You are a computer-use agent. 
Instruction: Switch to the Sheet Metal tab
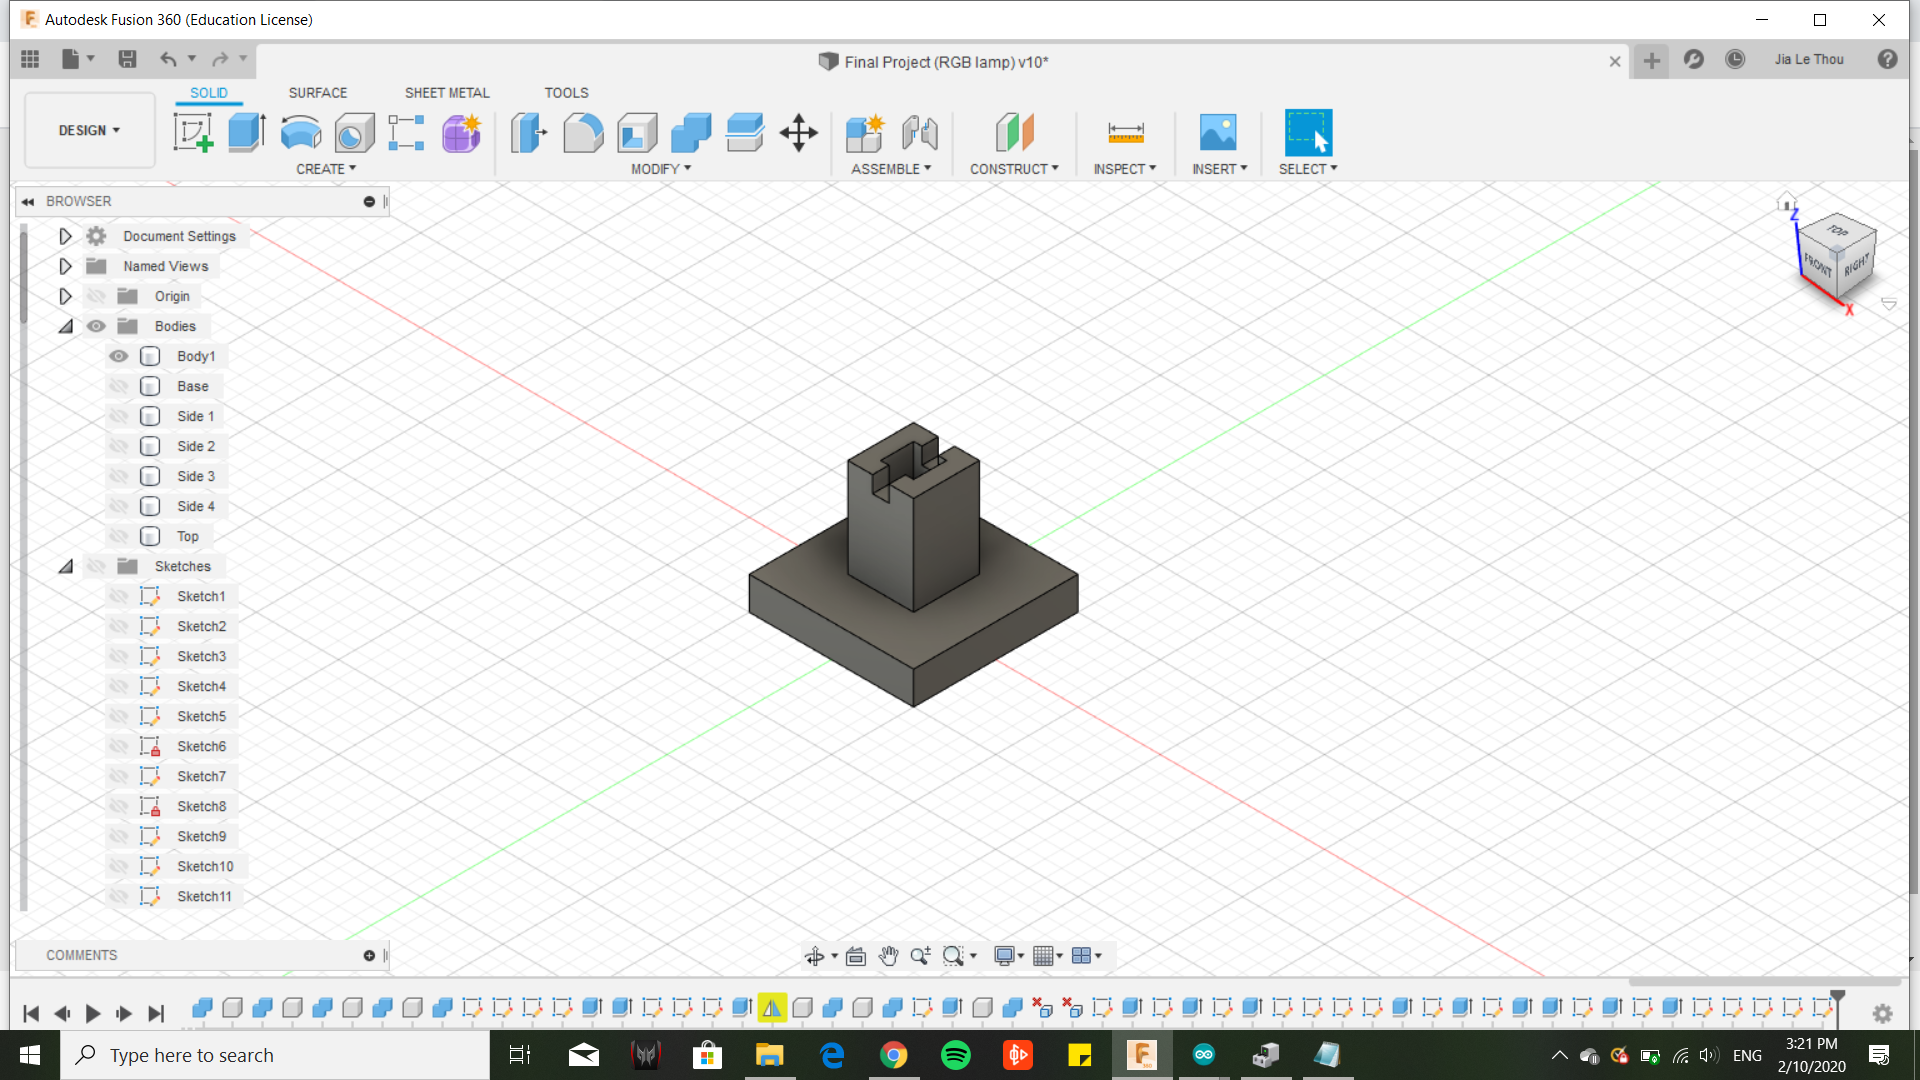pos(447,92)
